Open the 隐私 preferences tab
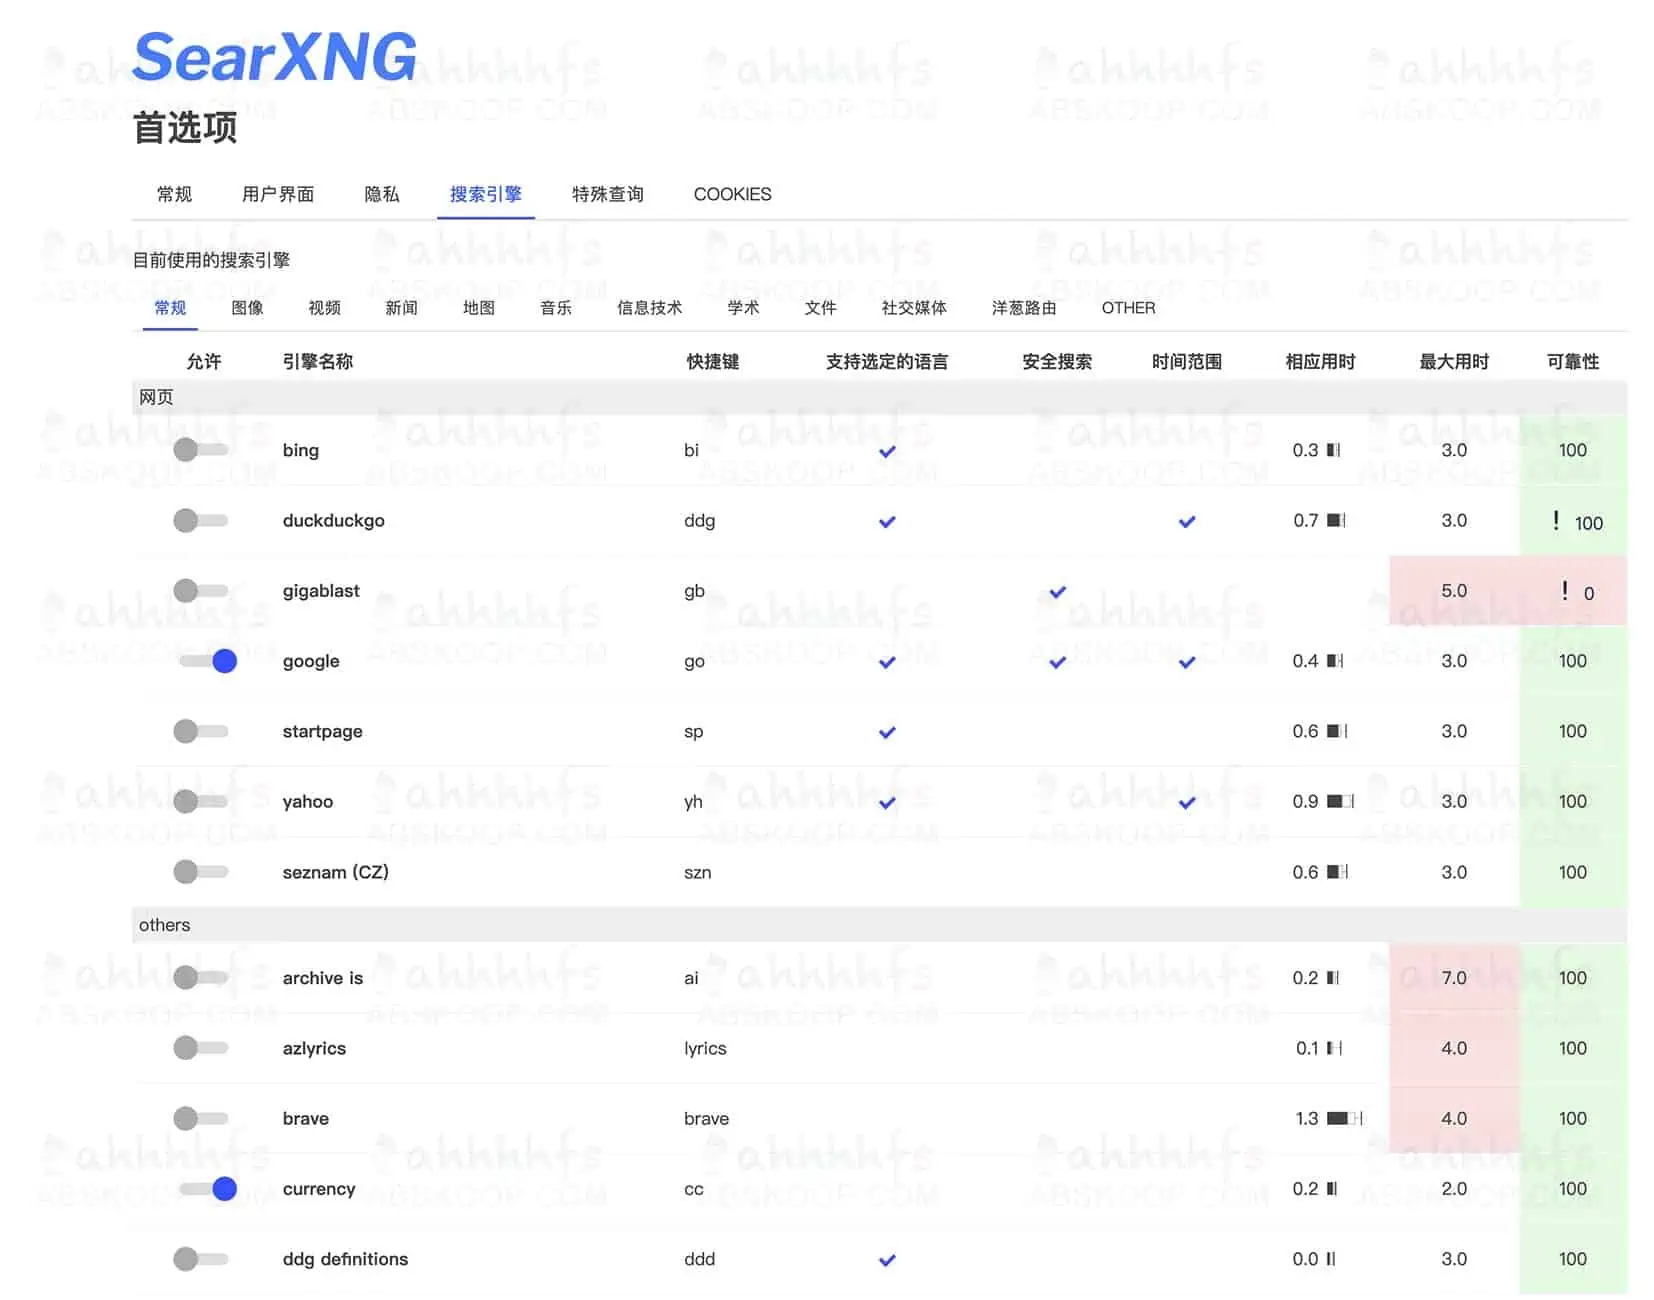This screenshot has height=1300, width=1654. tap(381, 194)
